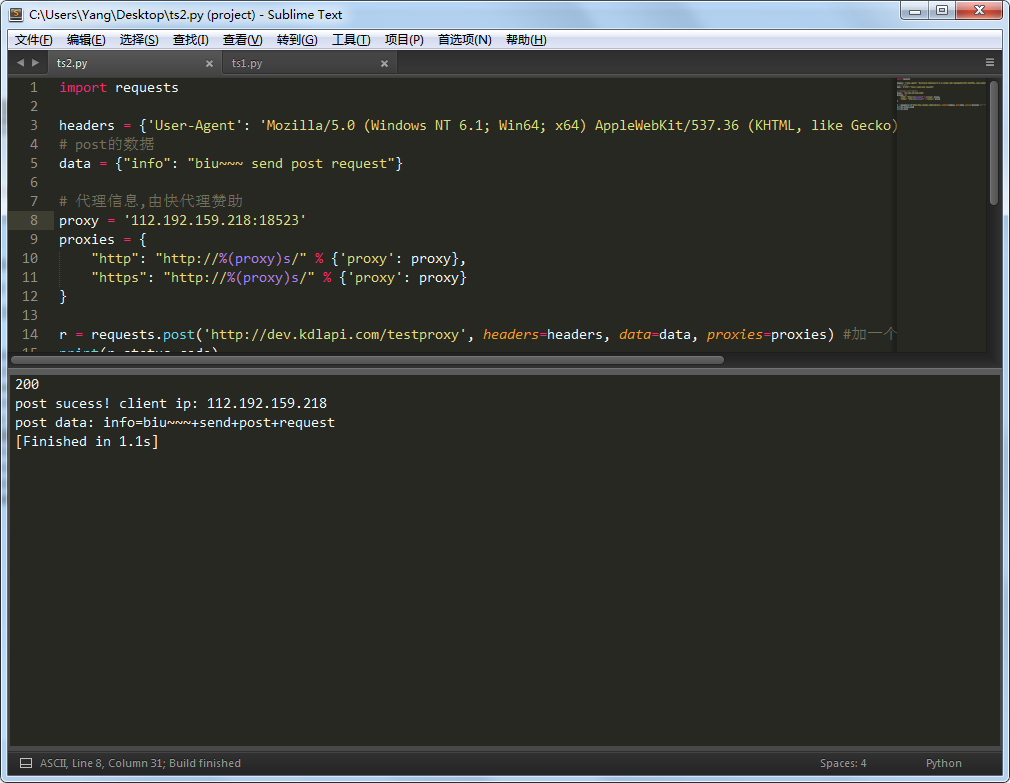Open the Spaces: 4 indentation selector
The image size is (1010, 783).
point(843,763)
